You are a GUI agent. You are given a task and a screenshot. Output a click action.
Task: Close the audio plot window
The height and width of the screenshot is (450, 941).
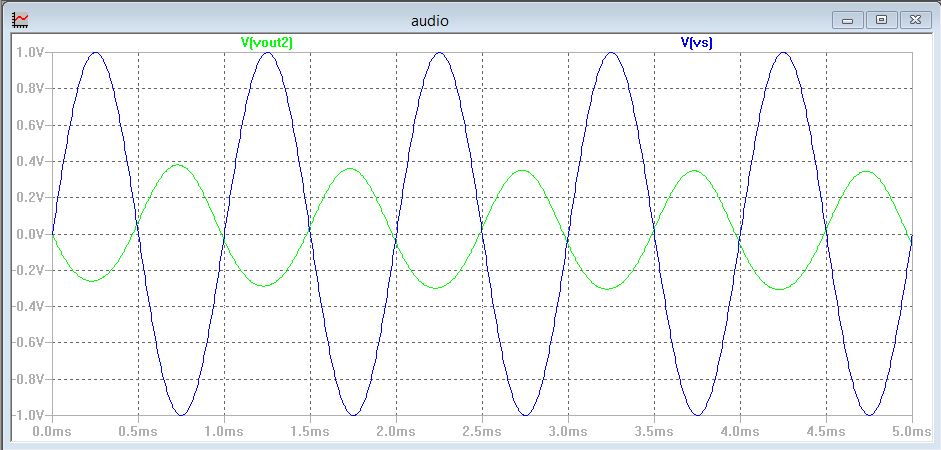(x=915, y=20)
